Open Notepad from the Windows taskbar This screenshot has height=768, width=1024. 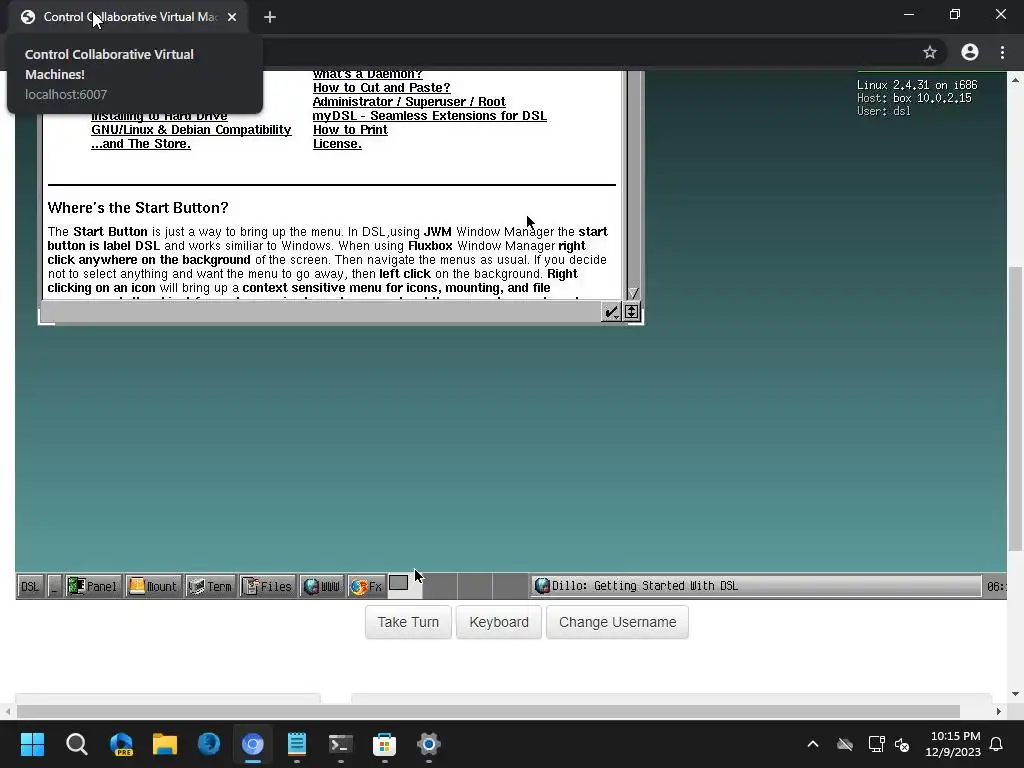coord(296,744)
